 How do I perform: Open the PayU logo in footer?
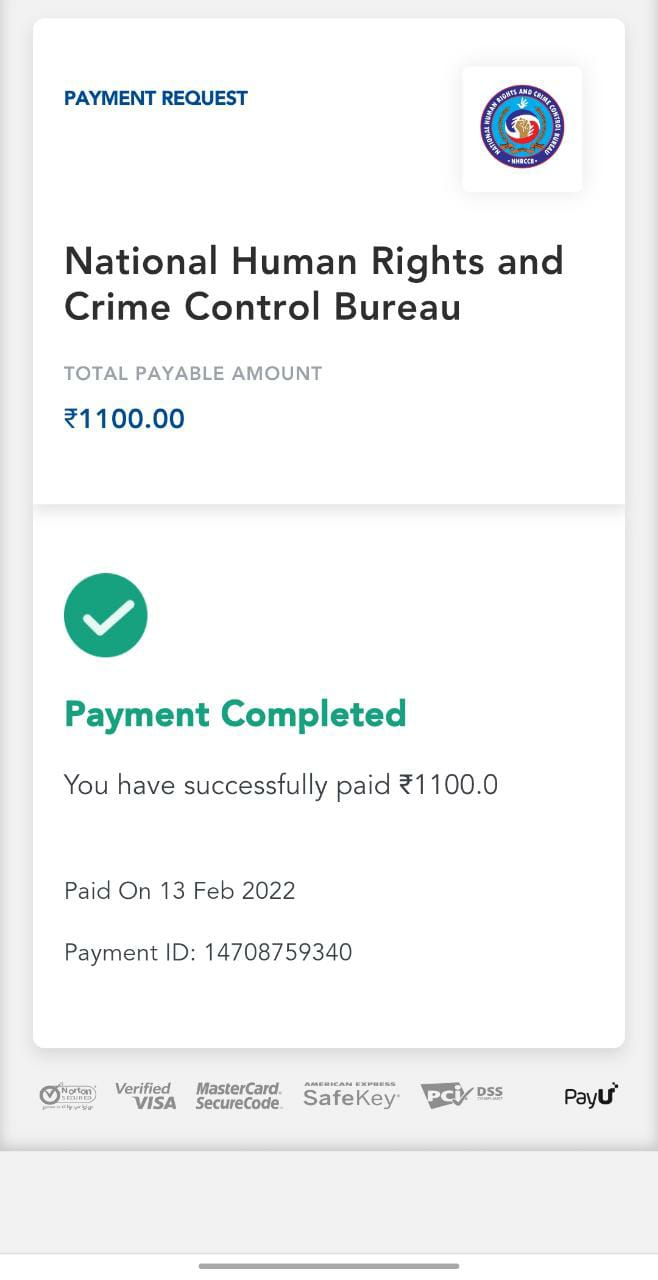pyautogui.click(x=591, y=1096)
